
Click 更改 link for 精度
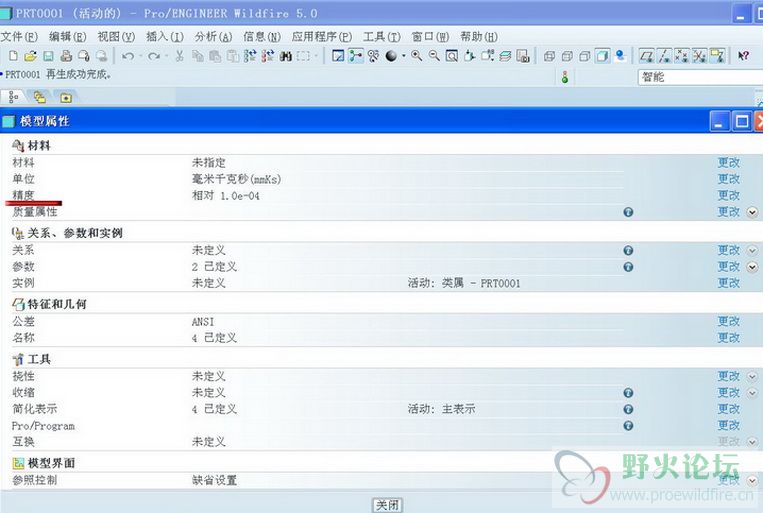click(x=728, y=196)
